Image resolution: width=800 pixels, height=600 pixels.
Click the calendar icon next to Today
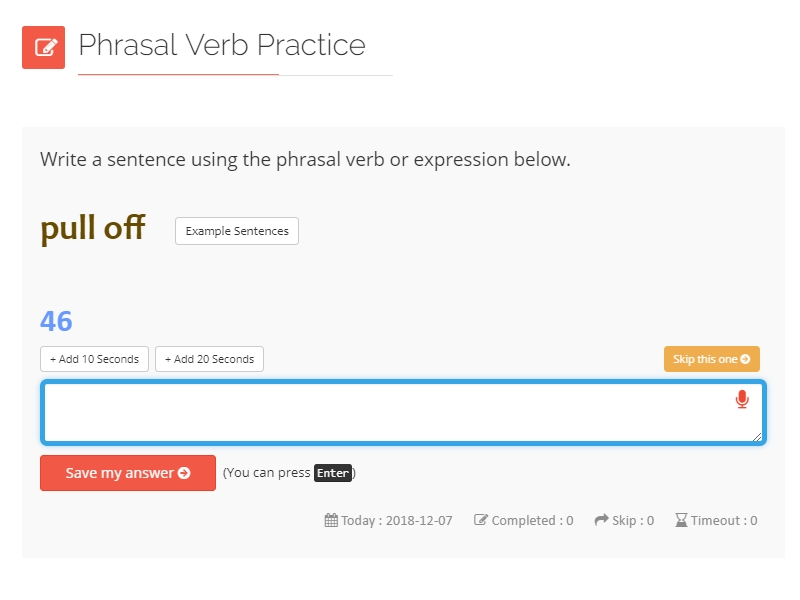click(x=331, y=520)
